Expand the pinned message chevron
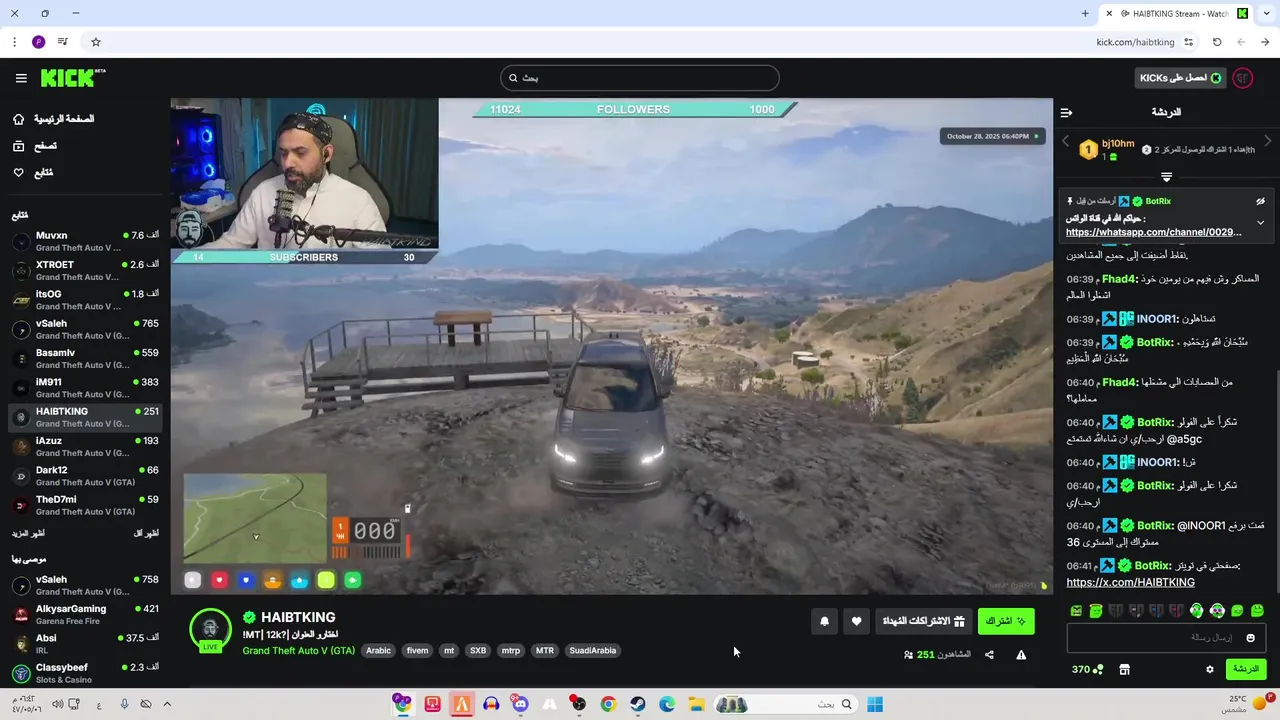Screen dimensions: 1280x720 [x=1260, y=222]
